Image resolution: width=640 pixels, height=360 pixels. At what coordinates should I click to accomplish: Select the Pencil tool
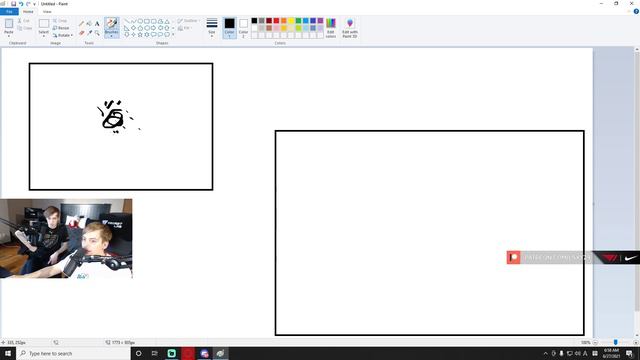pos(81,24)
